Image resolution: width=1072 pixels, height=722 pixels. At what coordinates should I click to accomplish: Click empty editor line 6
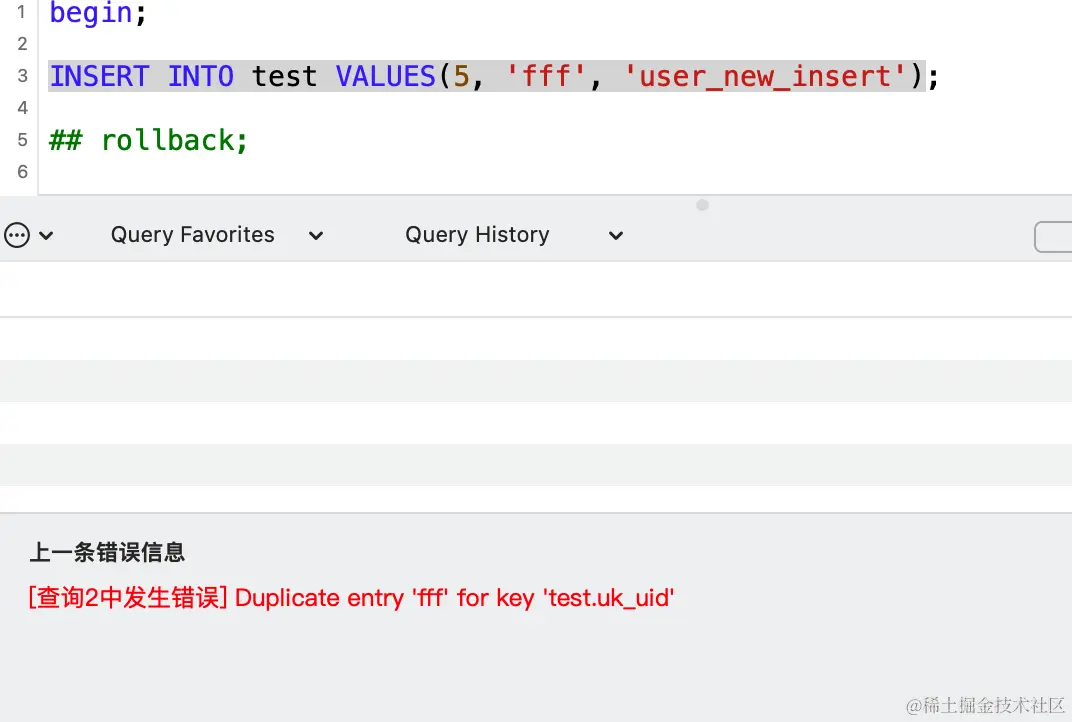(x=555, y=172)
